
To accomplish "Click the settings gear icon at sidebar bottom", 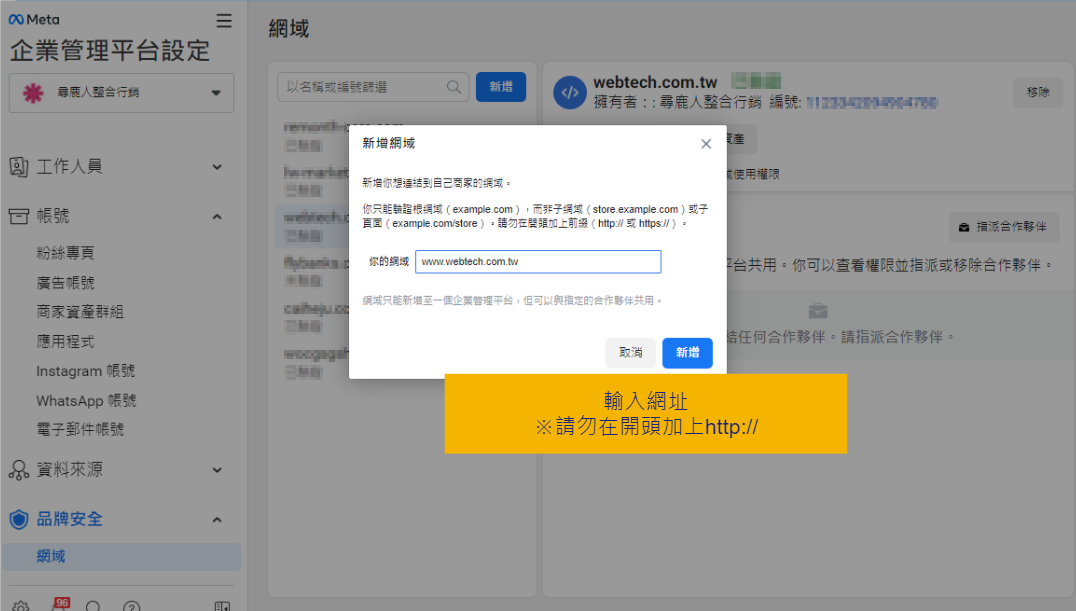I will [21, 606].
